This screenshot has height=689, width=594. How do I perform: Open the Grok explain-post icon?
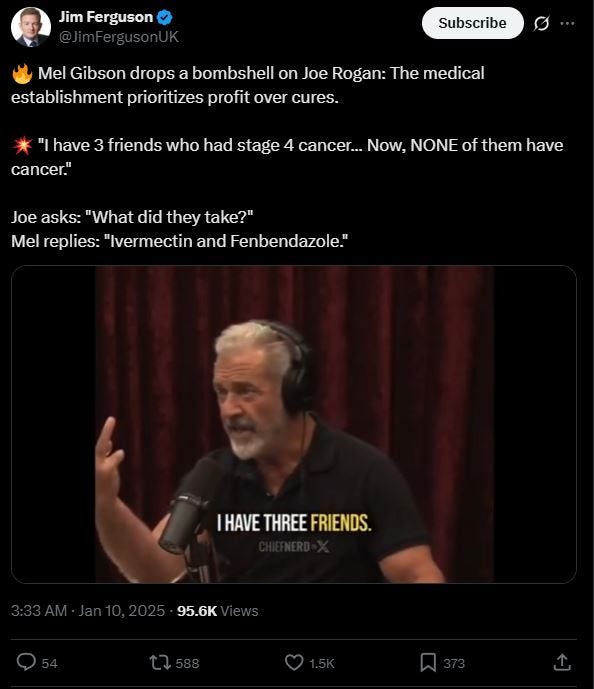tap(541, 23)
